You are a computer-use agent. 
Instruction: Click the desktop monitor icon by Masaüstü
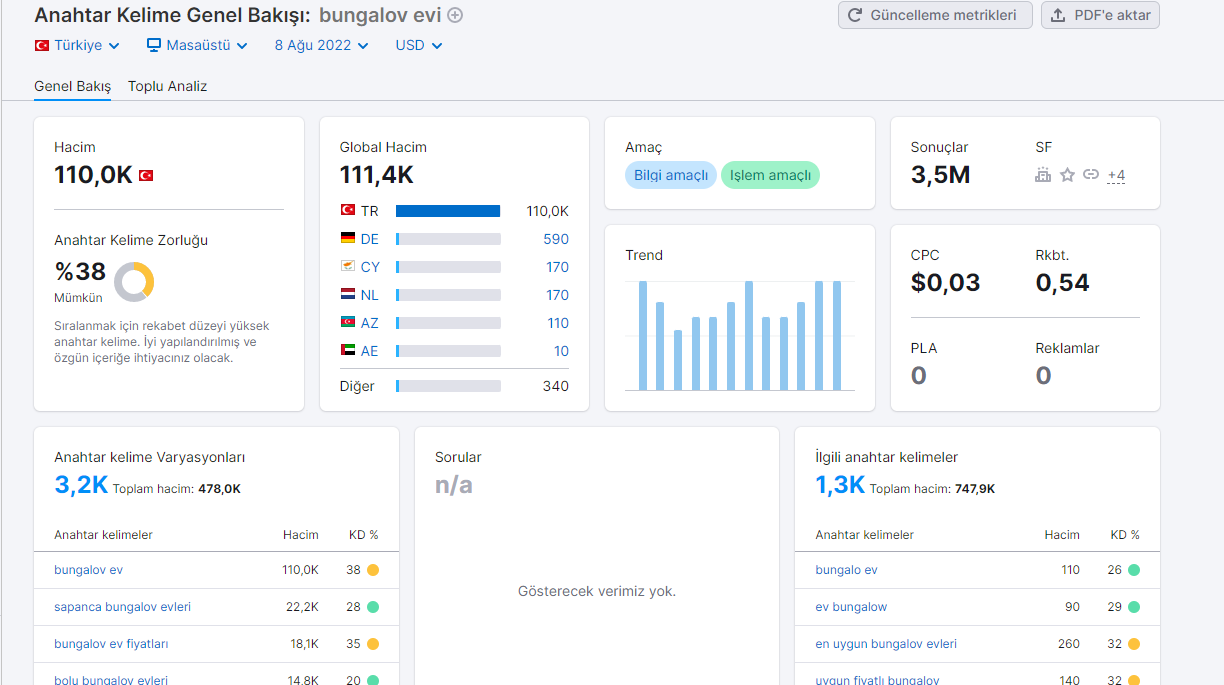click(x=154, y=45)
